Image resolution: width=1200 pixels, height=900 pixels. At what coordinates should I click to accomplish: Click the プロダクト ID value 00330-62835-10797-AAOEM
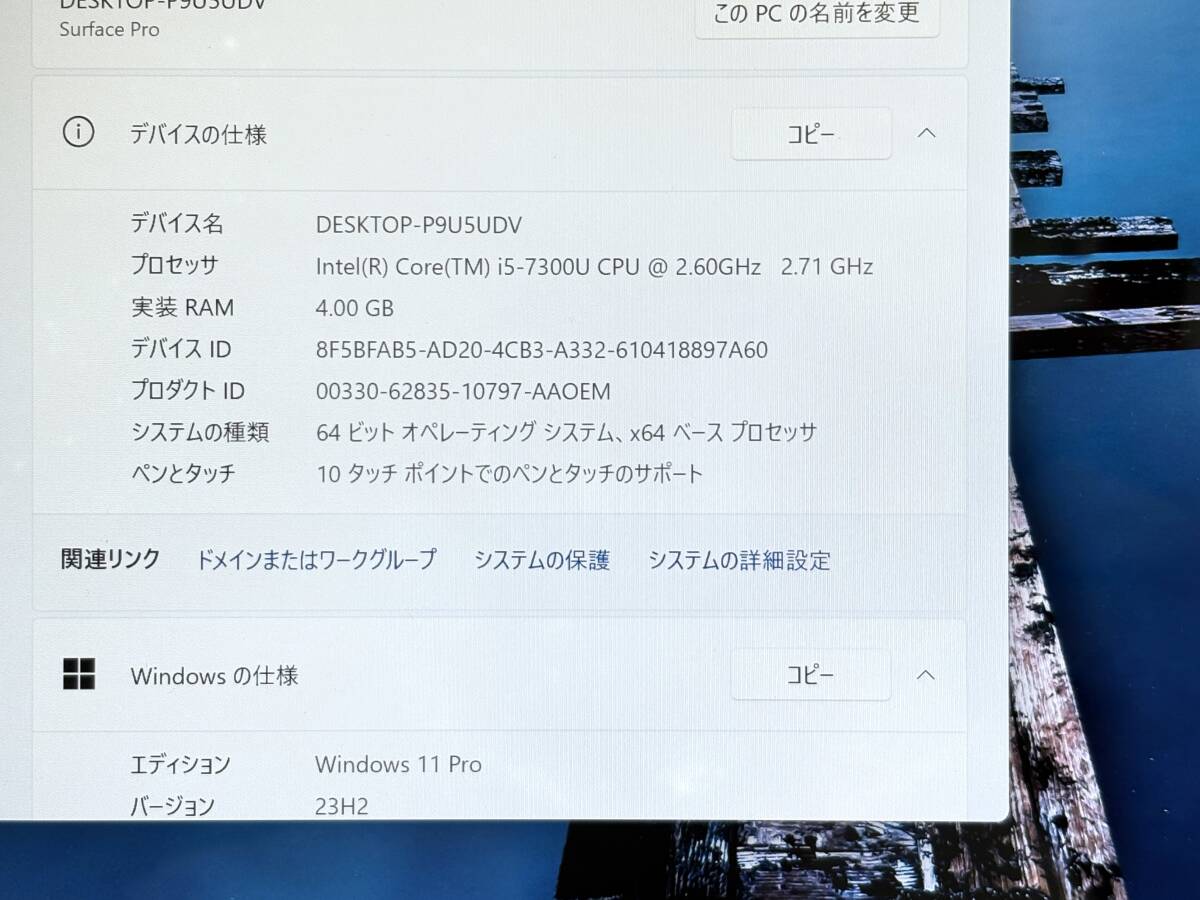tap(462, 391)
